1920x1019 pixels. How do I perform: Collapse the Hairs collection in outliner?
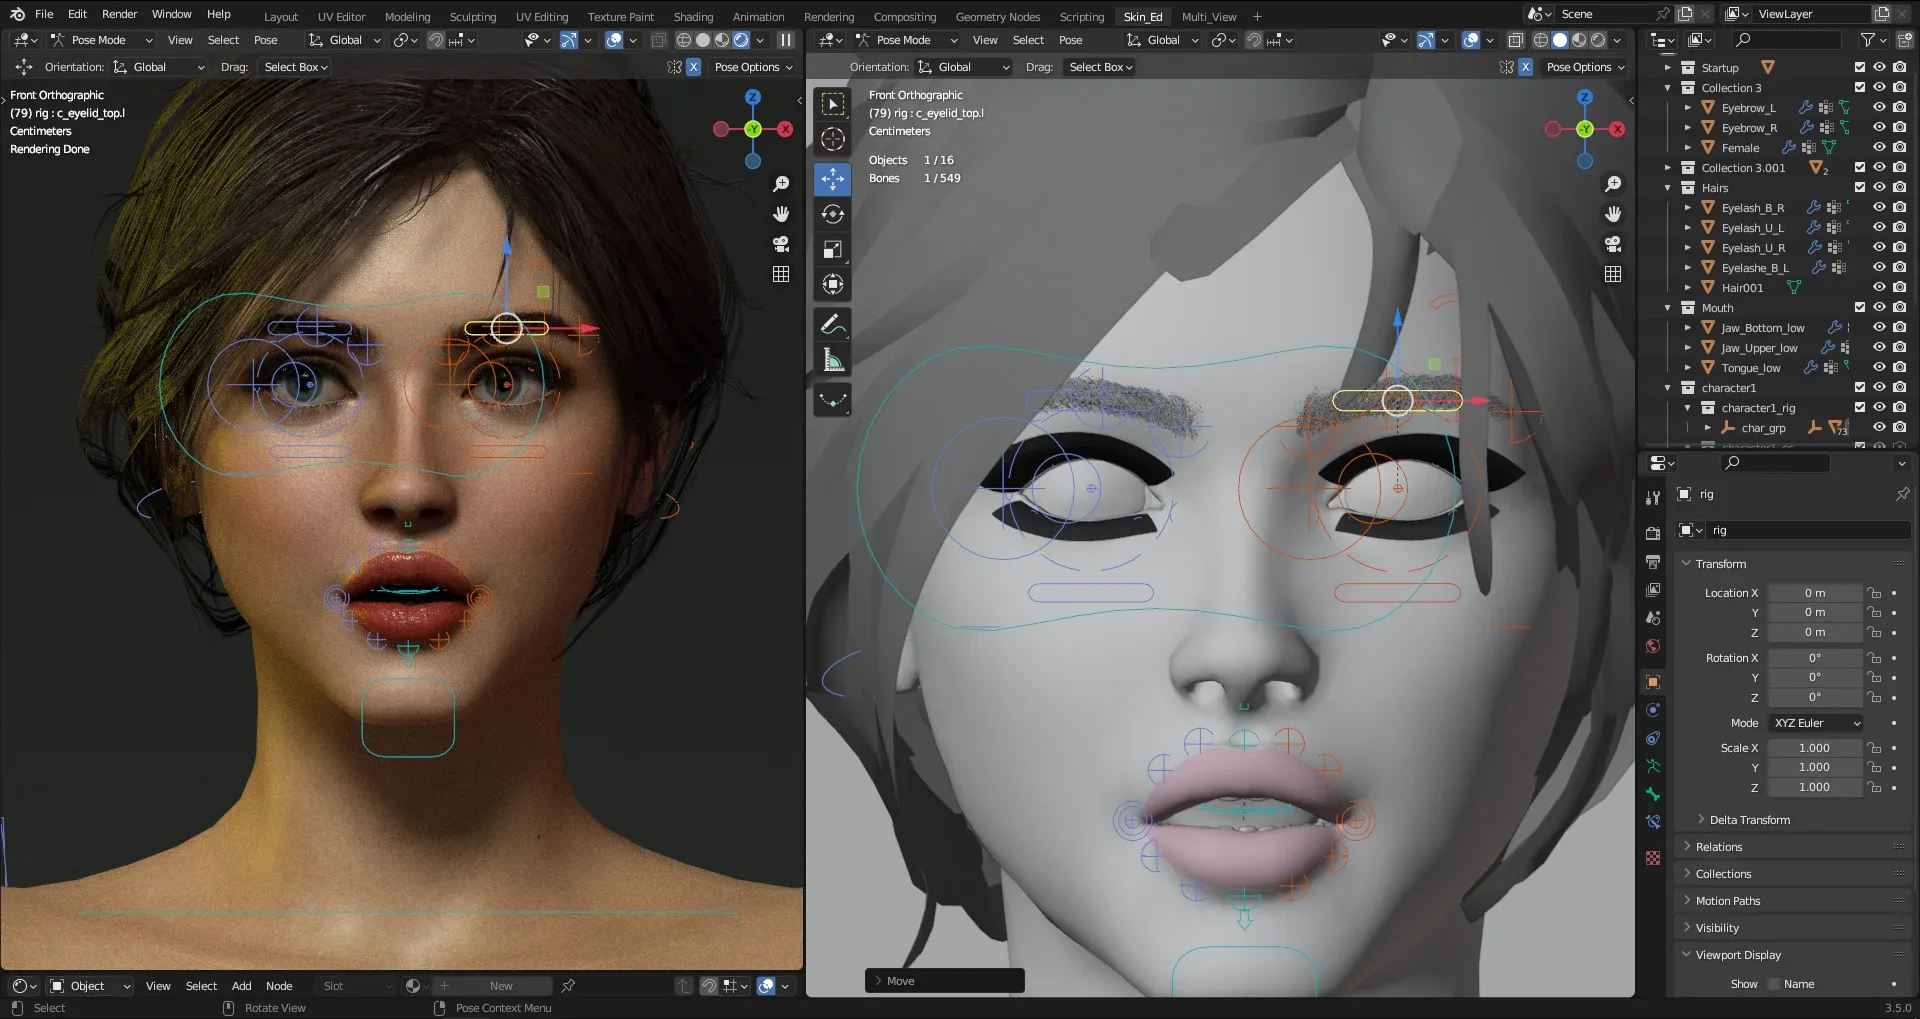[x=1667, y=188]
